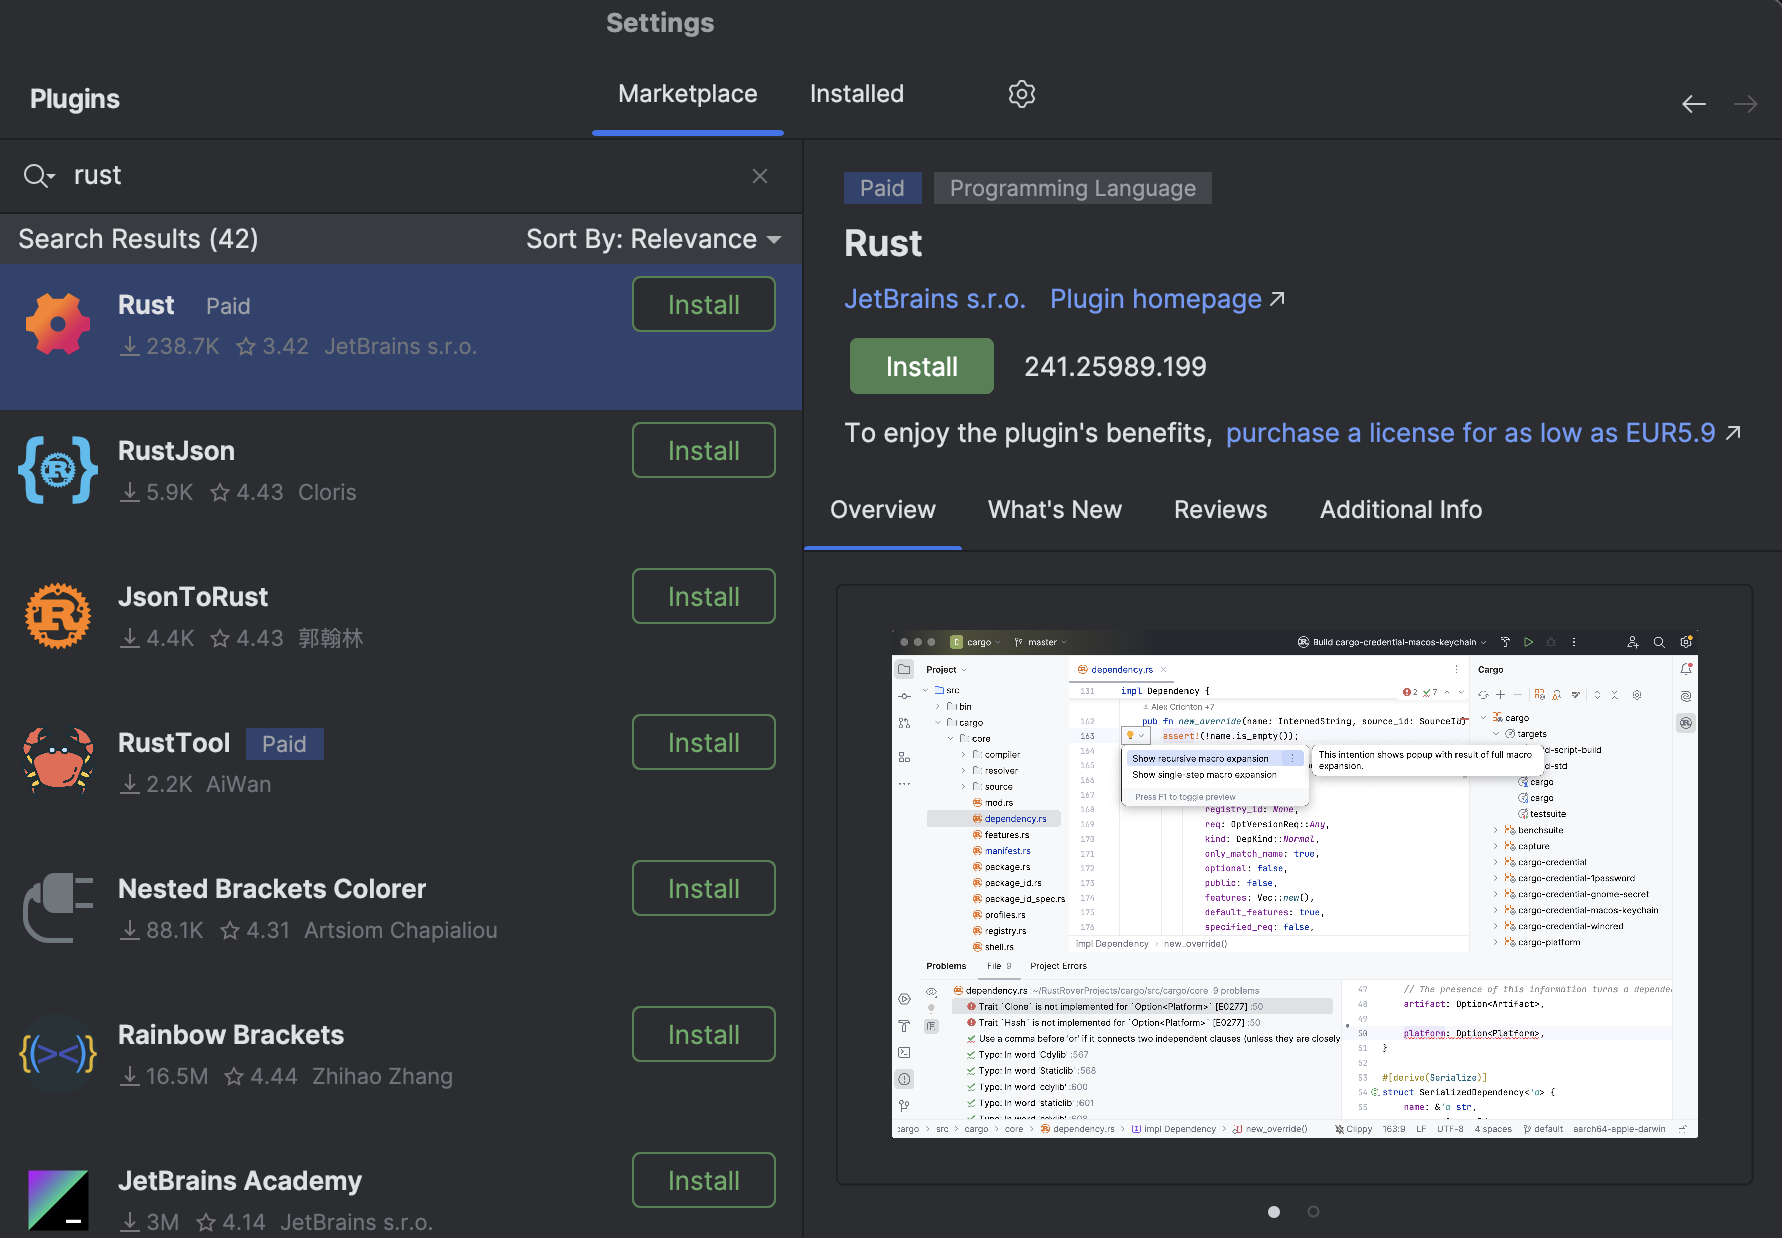Clear the rust search query
This screenshot has width=1782, height=1238.
tap(760, 175)
